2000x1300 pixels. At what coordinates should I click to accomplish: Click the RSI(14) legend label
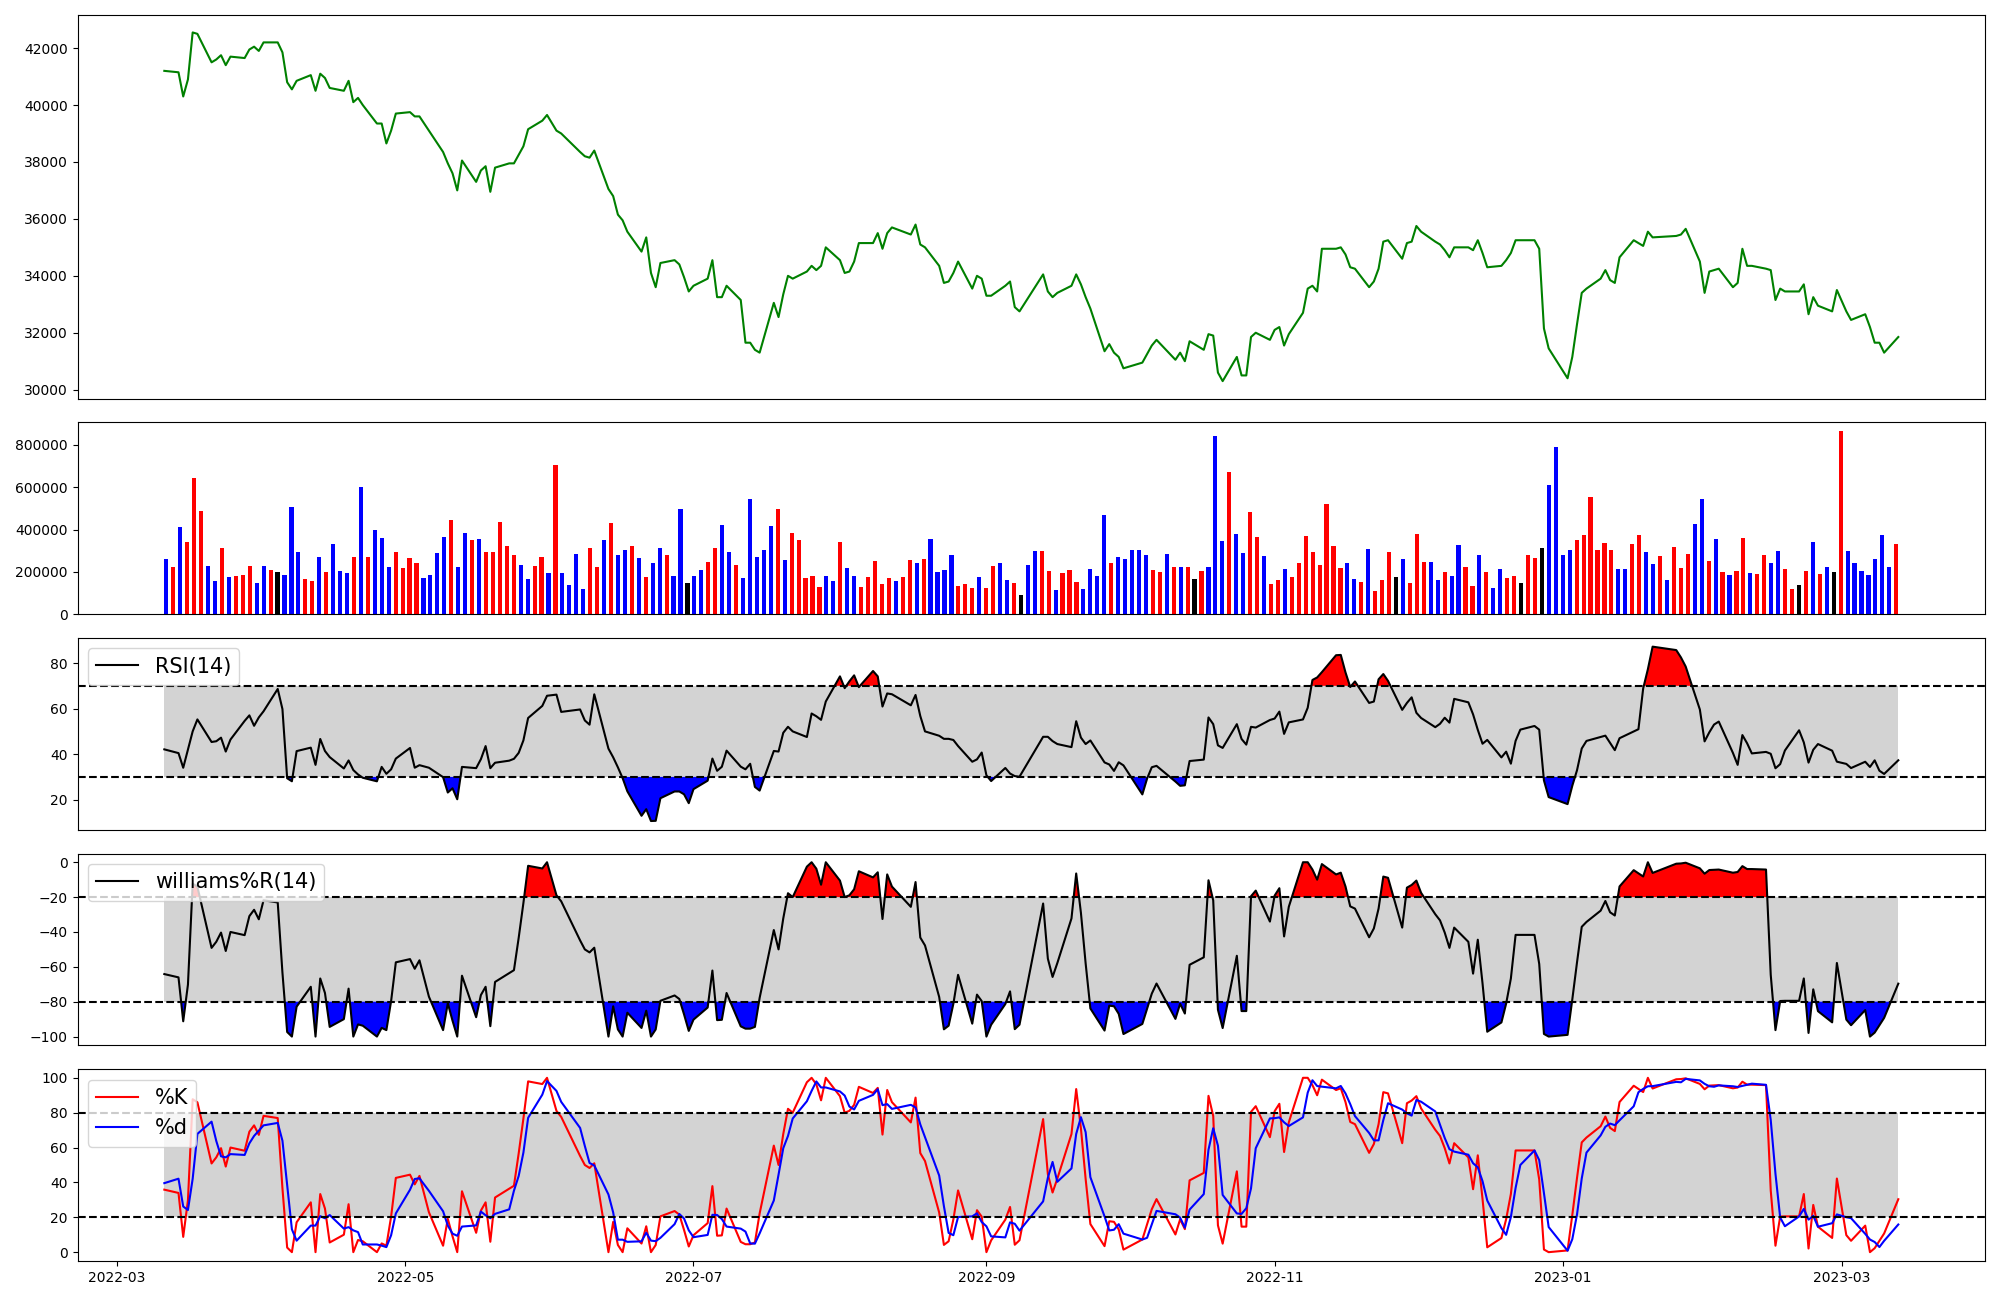[x=192, y=666]
